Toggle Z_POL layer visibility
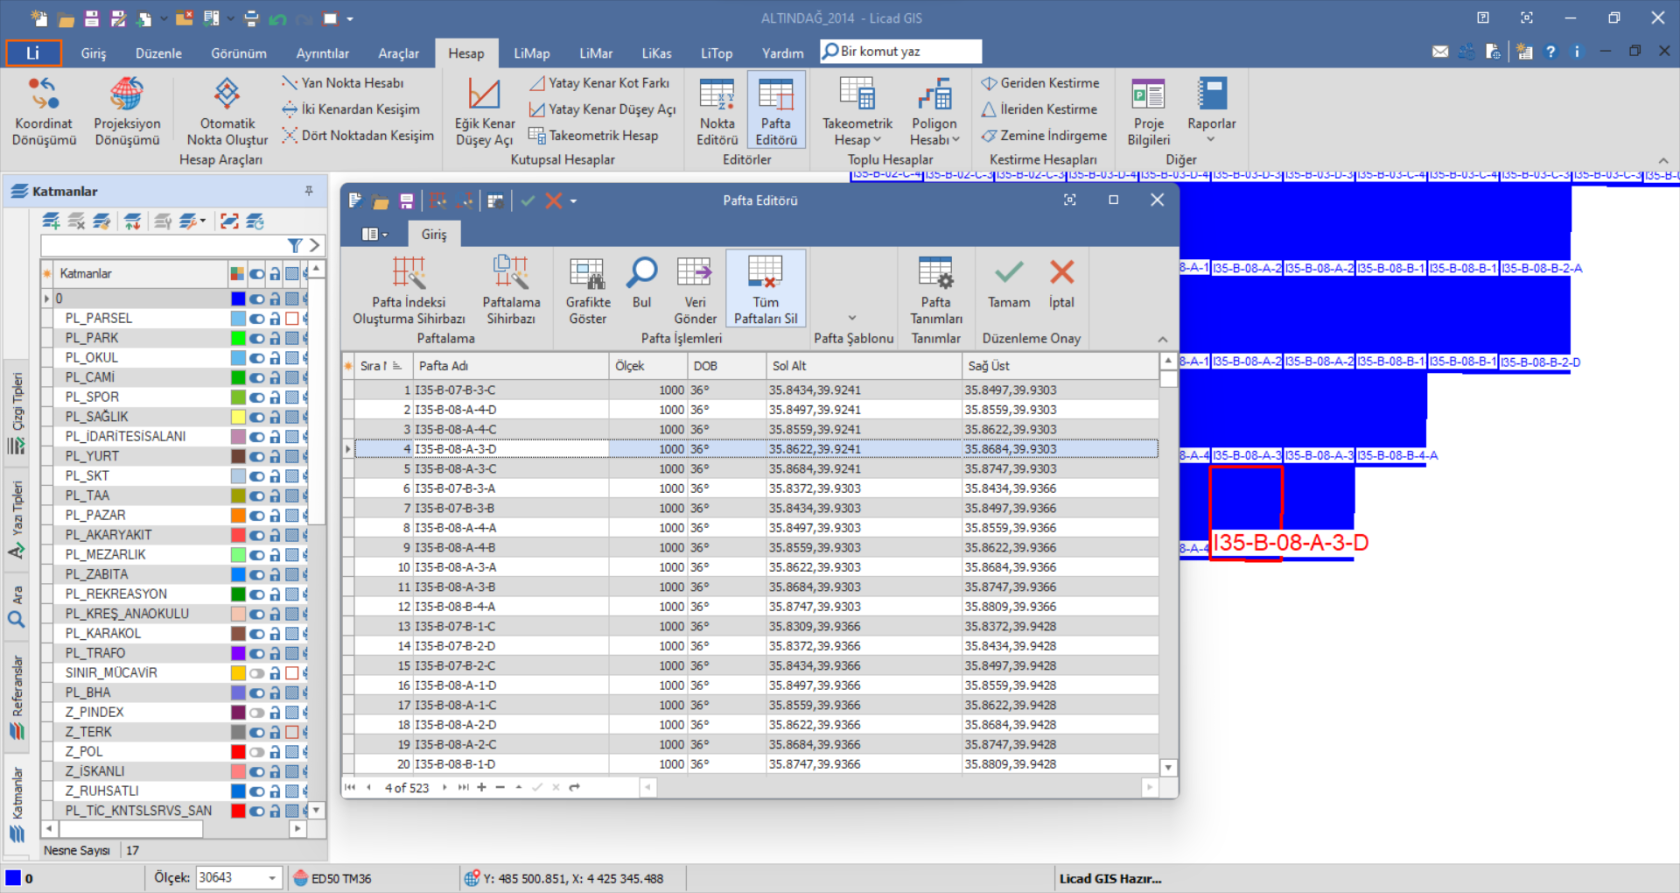The width and height of the screenshot is (1680, 893). click(257, 752)
